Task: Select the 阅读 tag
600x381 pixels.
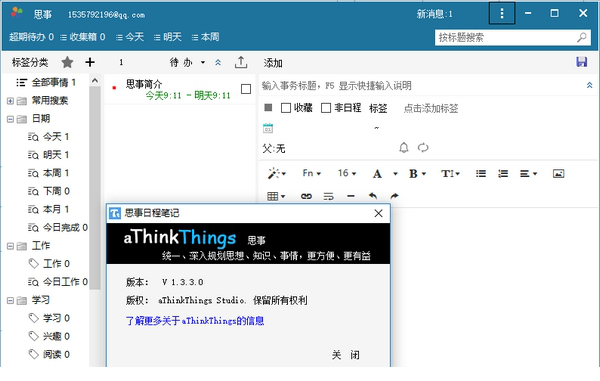Action: (x=49, y=355)
